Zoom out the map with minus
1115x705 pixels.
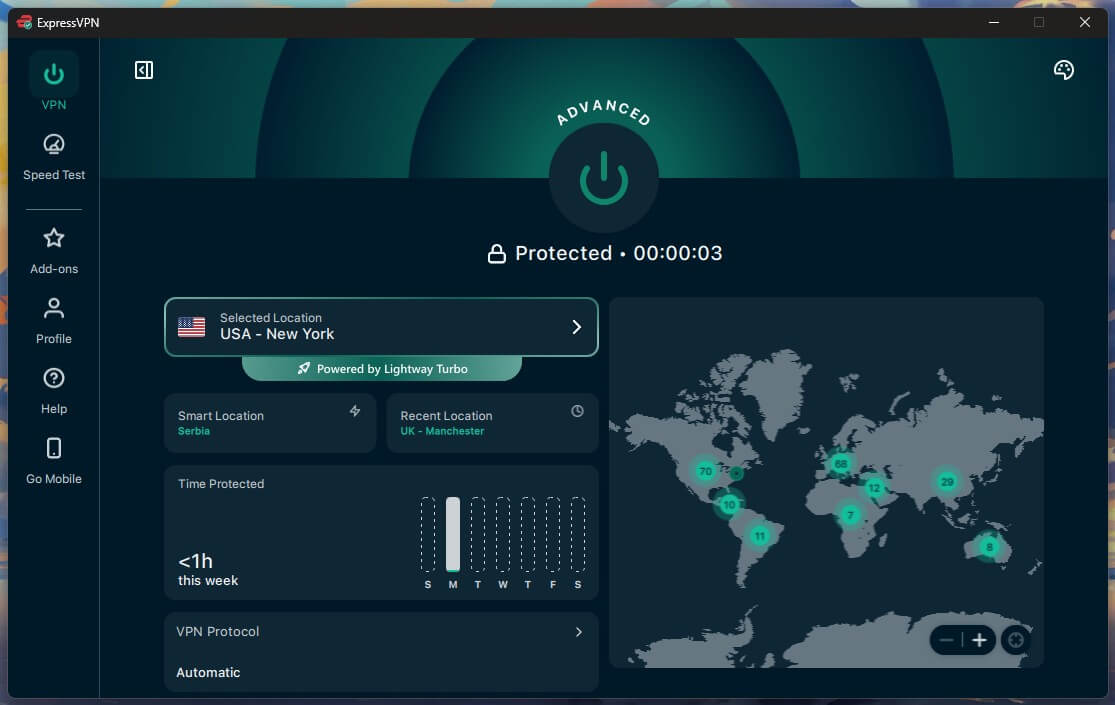[946, 640]
